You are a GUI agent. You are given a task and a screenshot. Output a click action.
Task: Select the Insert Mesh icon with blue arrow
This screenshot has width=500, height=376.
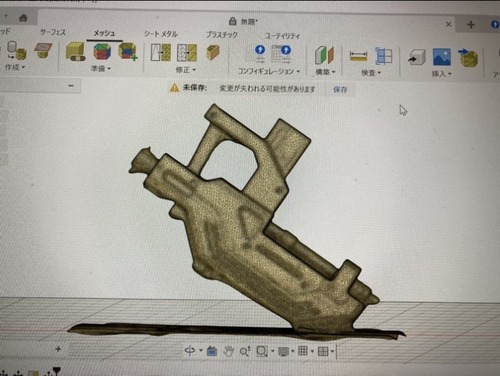468,57
